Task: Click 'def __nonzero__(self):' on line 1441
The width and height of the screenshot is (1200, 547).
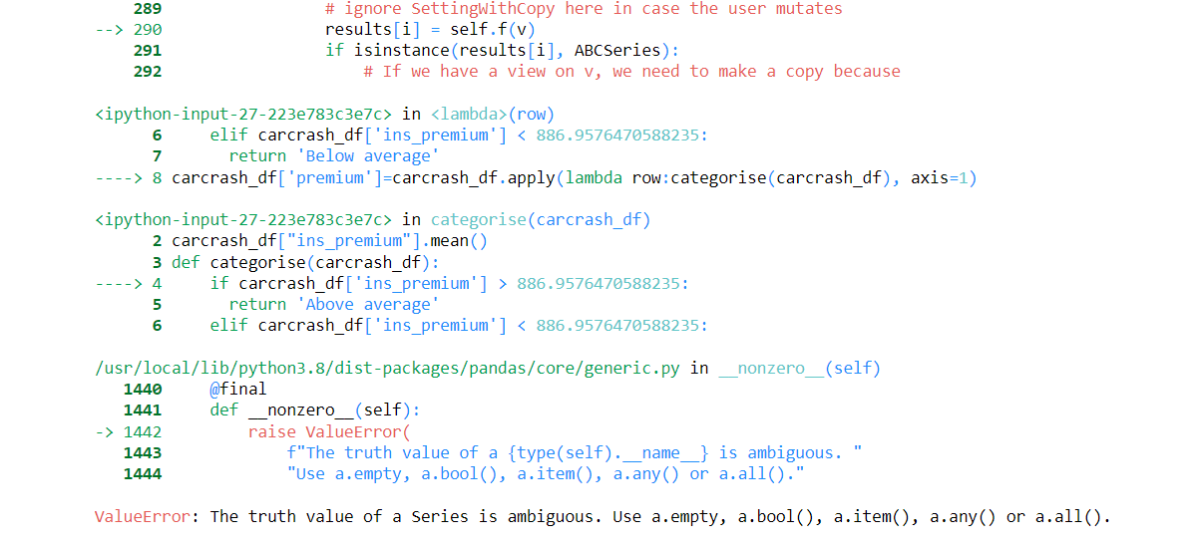Action: point(315,410)
